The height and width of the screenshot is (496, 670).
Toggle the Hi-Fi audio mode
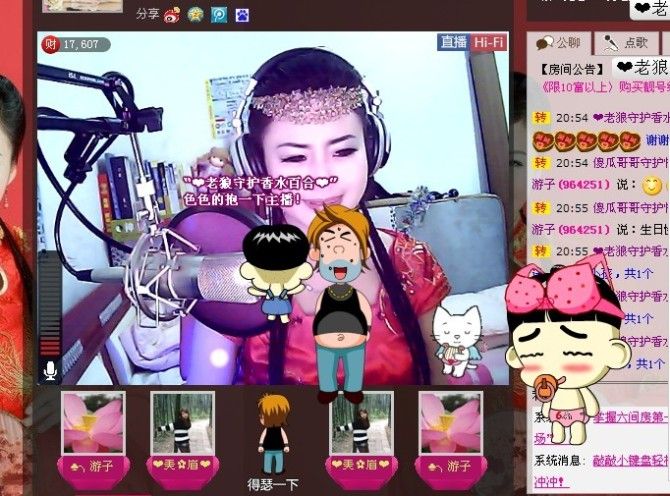(x=488, y=42)
